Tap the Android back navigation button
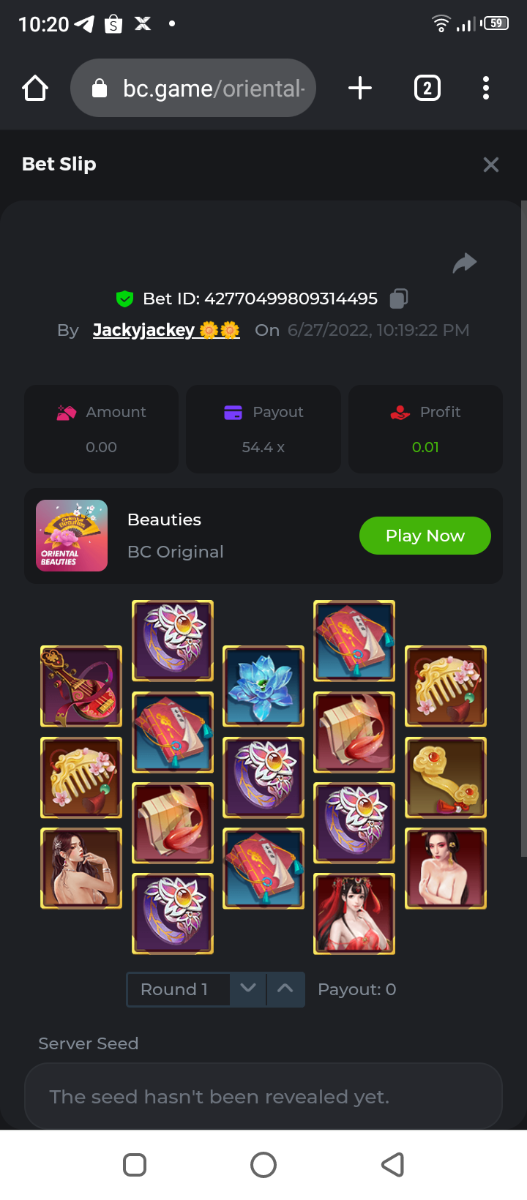 pos(393,1165)
